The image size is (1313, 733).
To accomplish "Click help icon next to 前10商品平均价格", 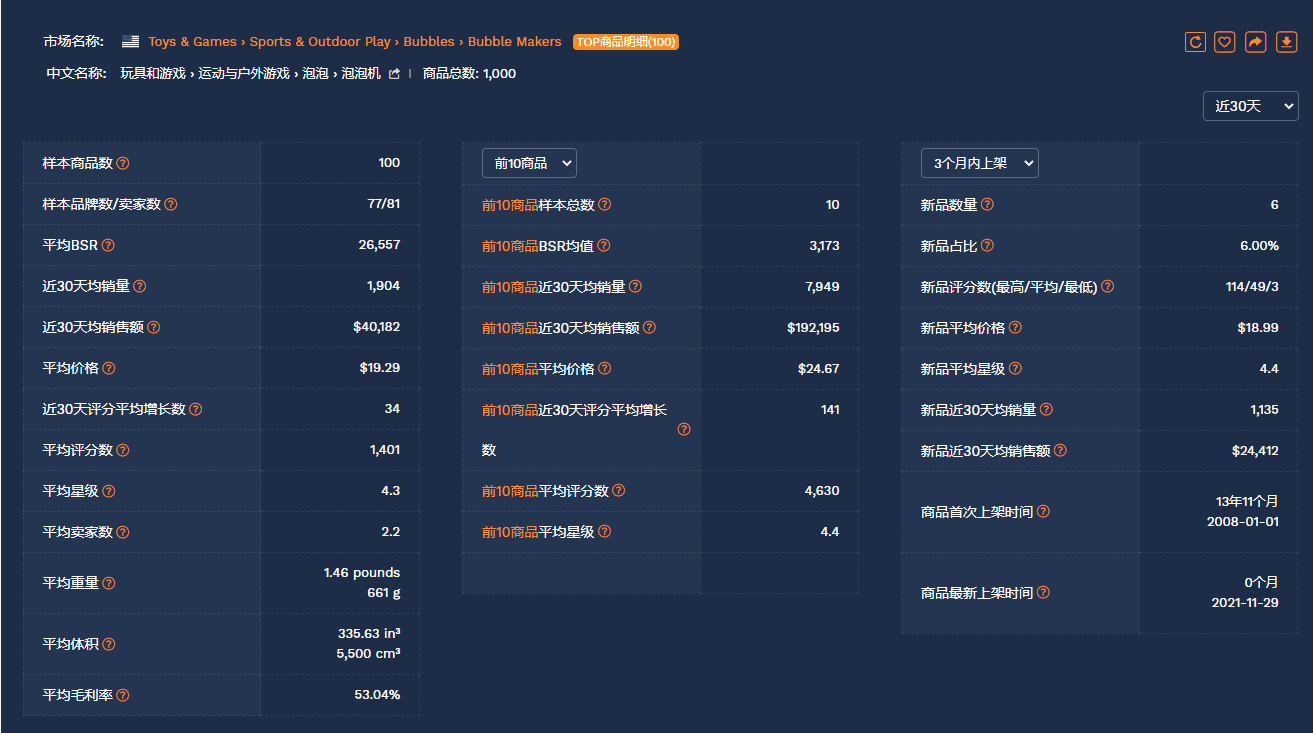I will [605, 369].
